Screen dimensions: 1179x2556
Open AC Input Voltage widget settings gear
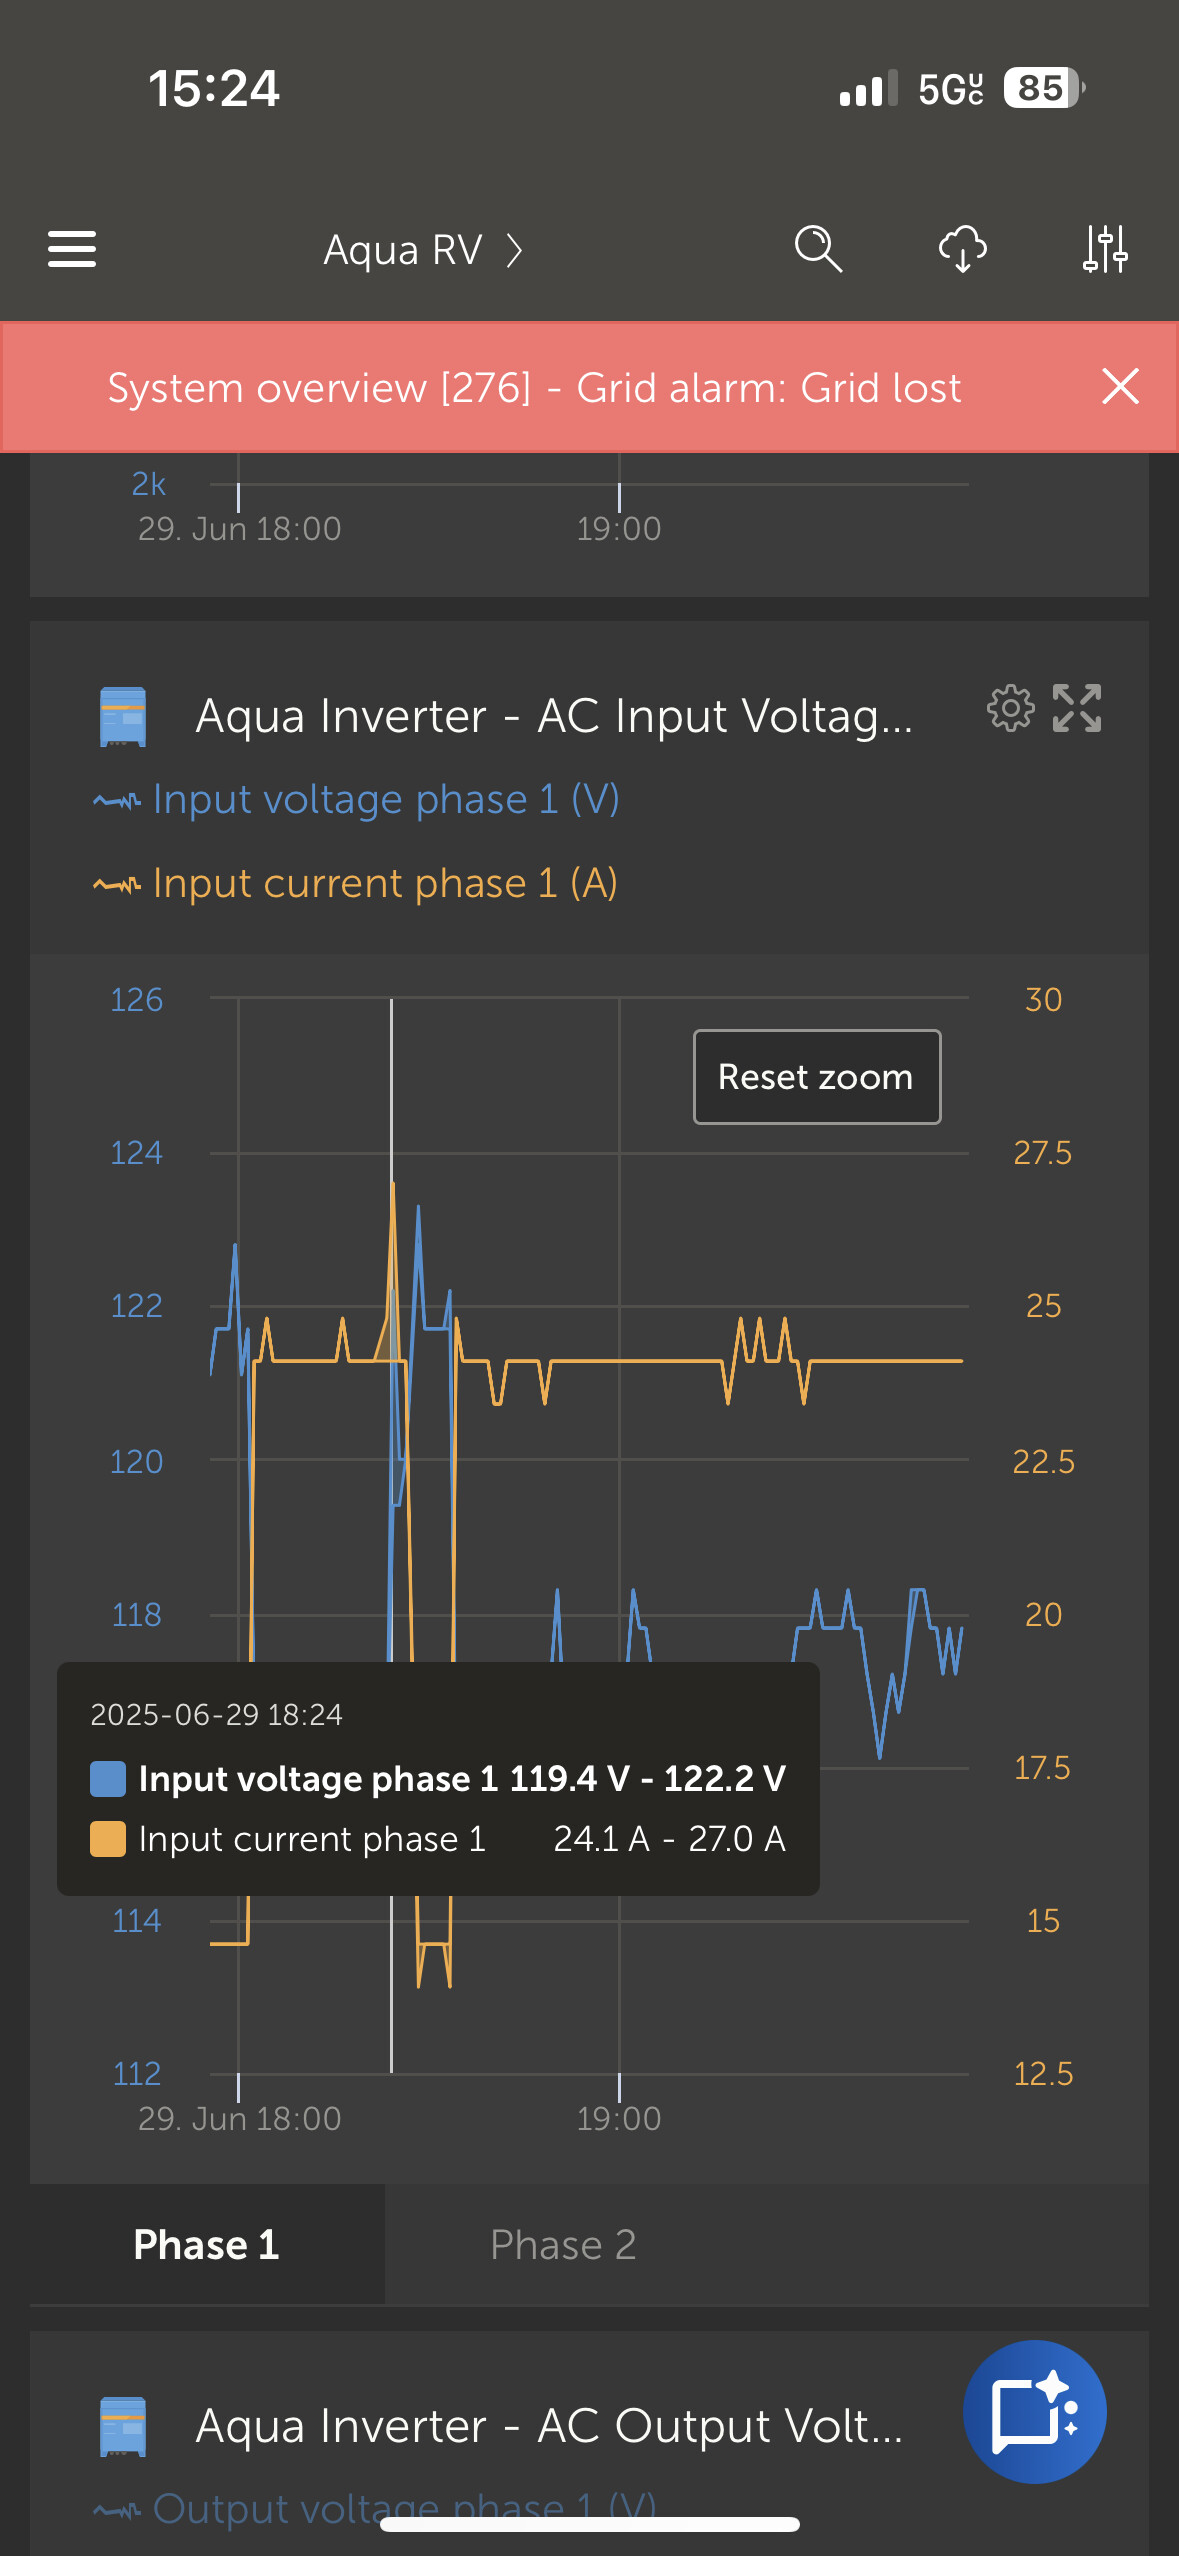1010,709
